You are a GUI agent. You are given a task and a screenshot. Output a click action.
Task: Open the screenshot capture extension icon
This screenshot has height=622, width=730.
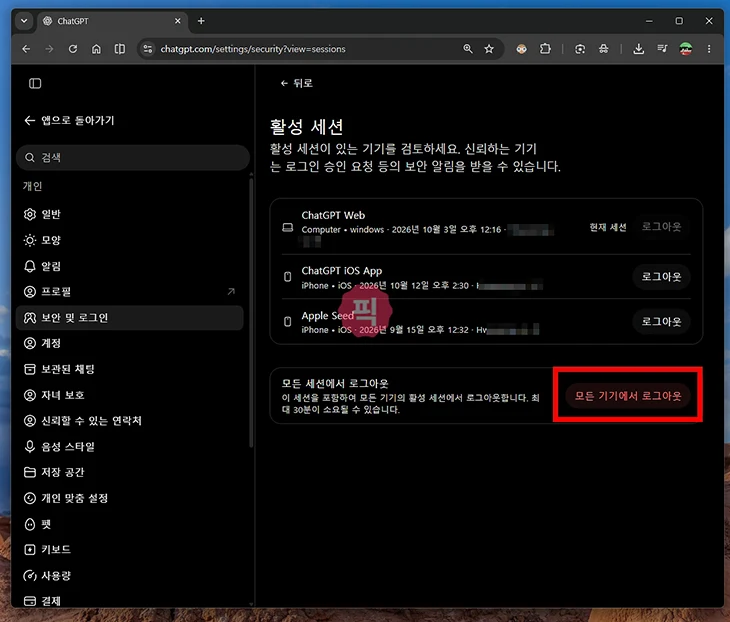580,49
